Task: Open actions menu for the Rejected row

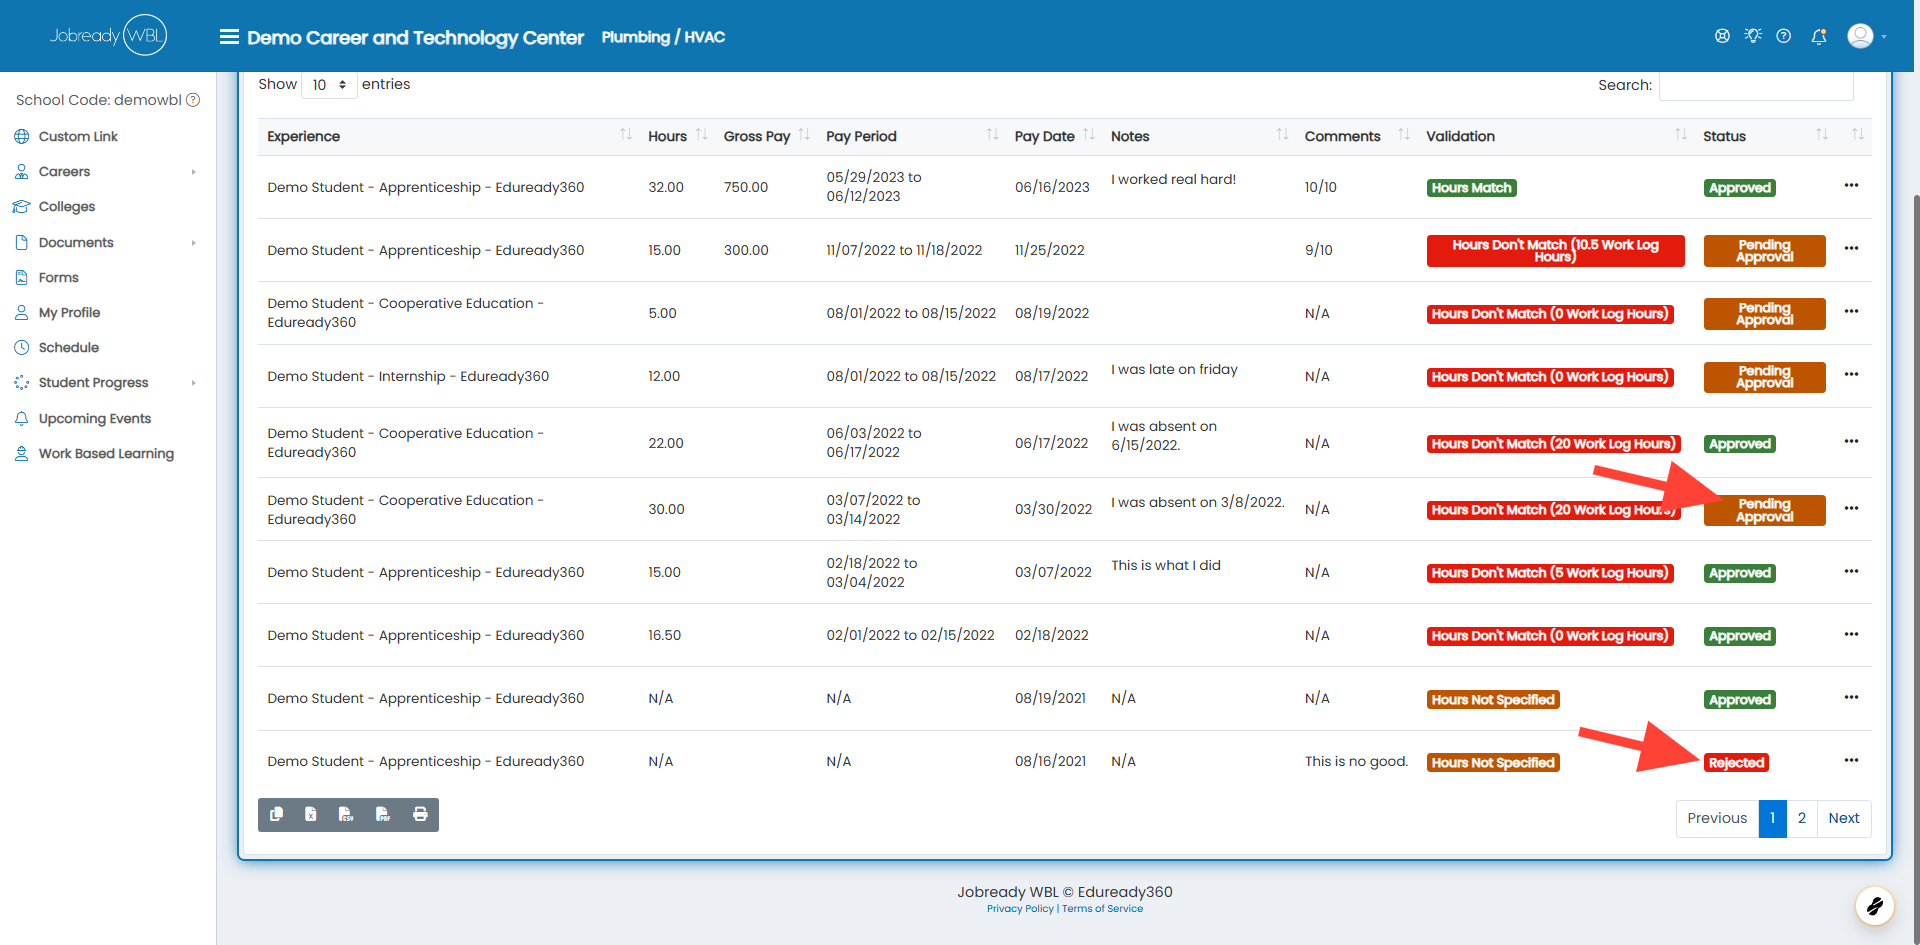Action: tap(1851, 760)
